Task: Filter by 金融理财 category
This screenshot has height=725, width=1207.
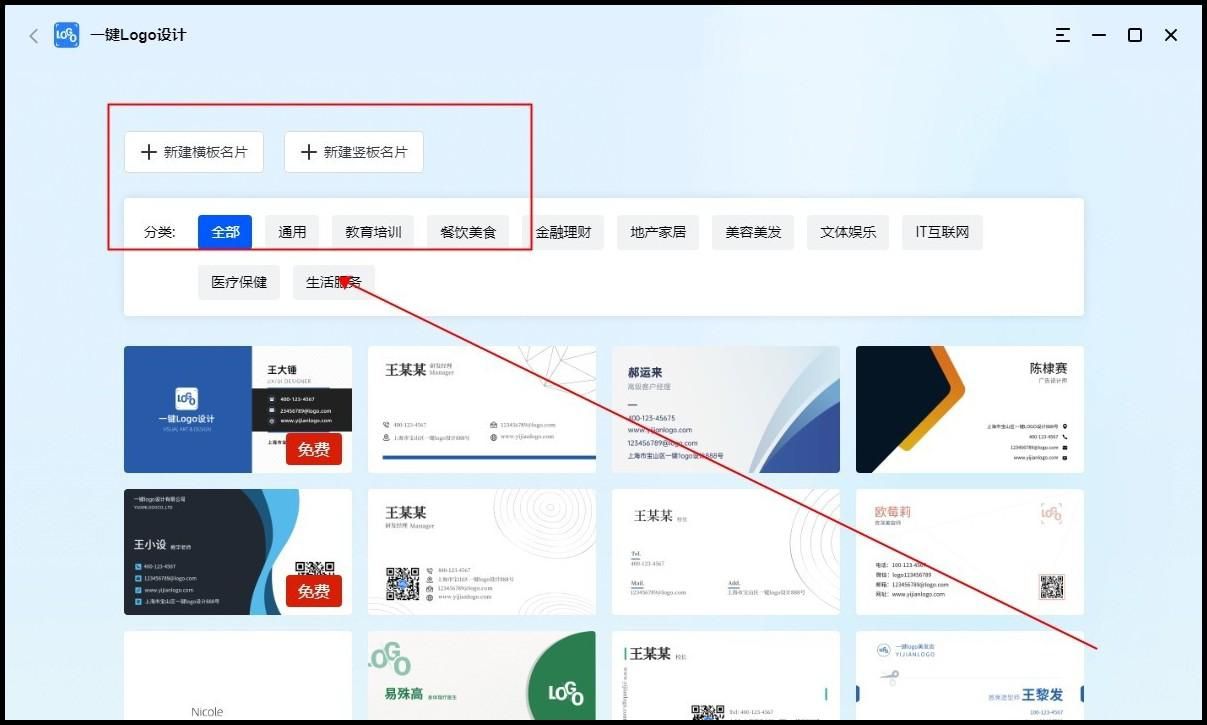Action: (x=563, y=232)
